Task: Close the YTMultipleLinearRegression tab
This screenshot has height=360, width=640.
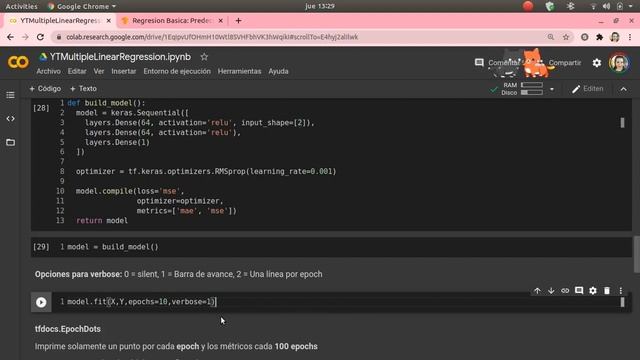Action: pyautogui.click(x=109, y=20)
